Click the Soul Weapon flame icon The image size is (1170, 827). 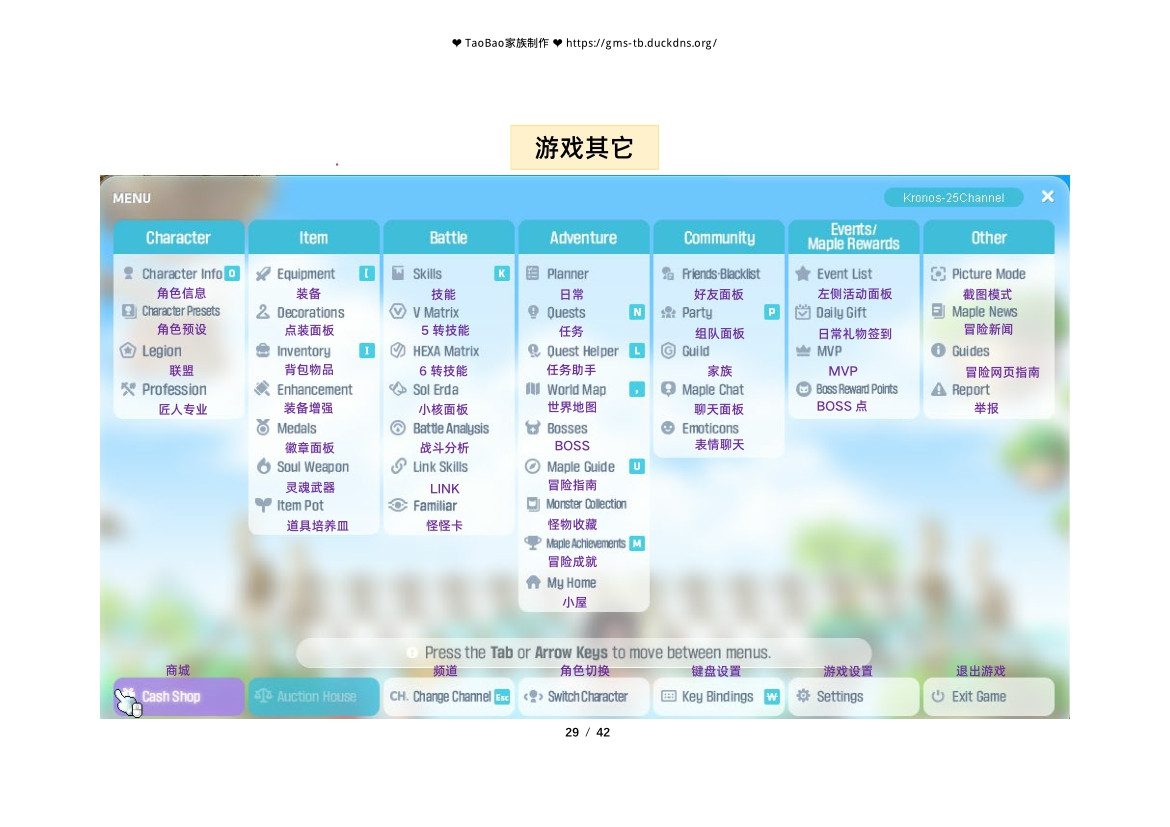tap(263, 467)
